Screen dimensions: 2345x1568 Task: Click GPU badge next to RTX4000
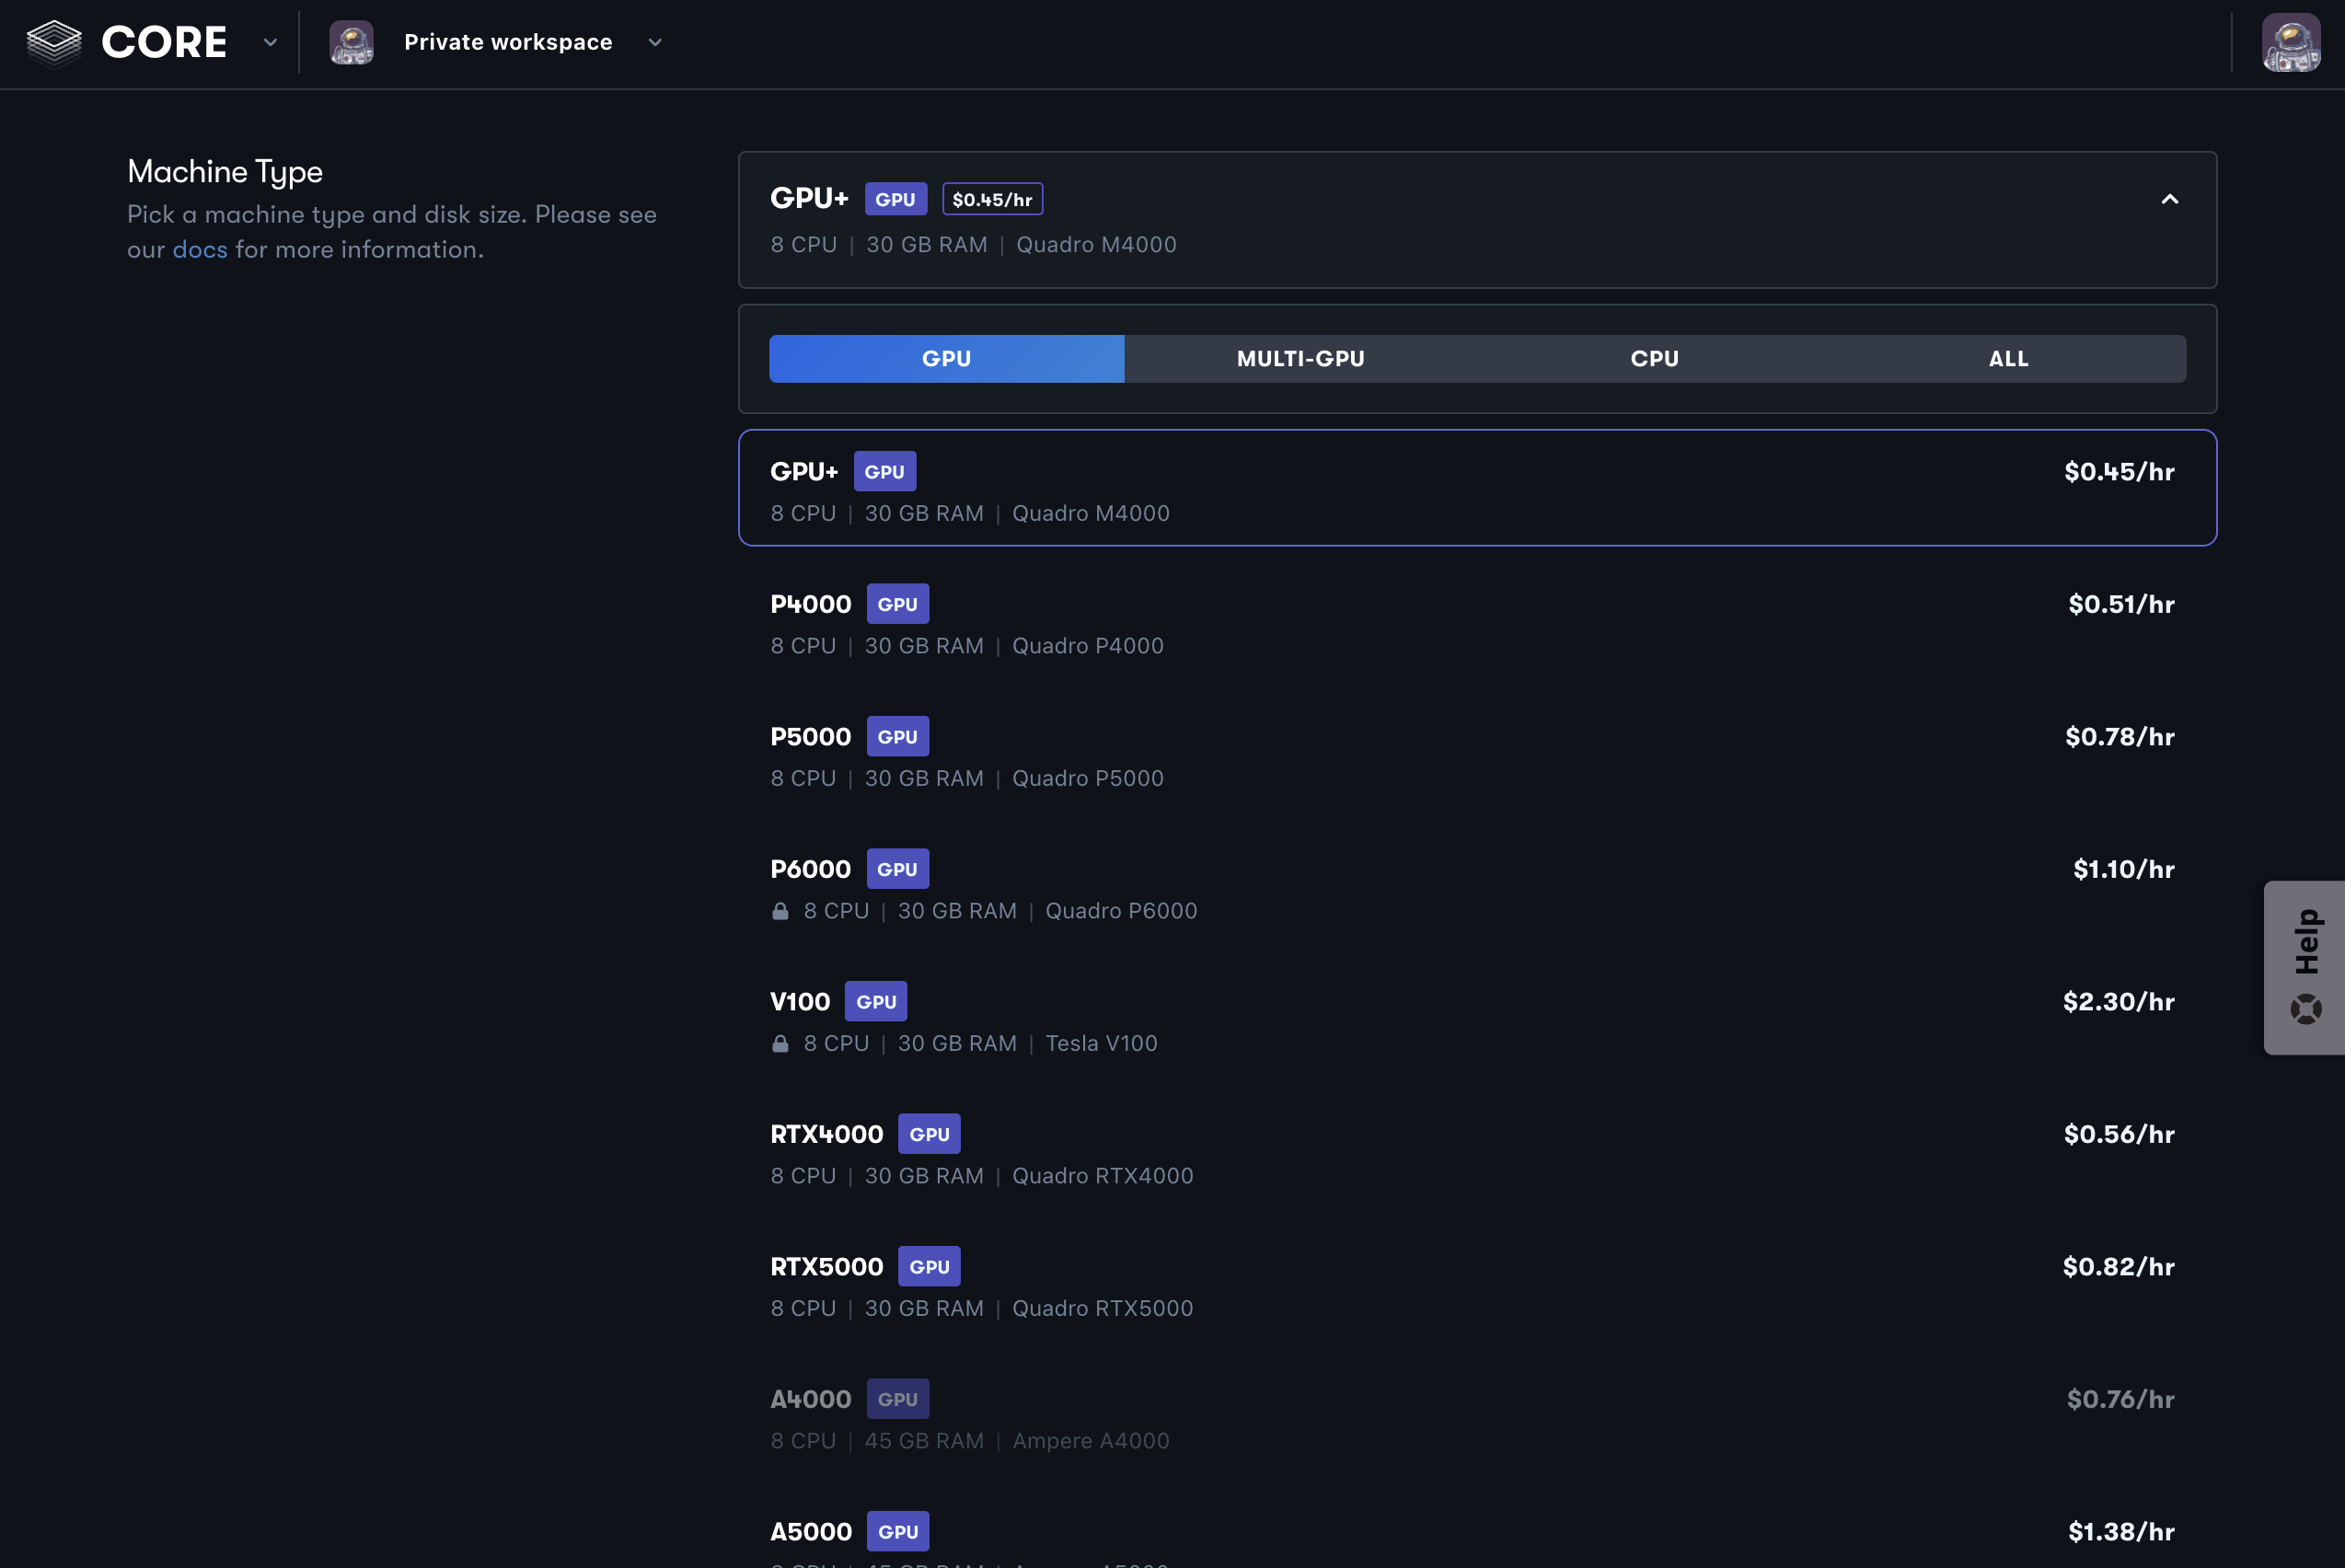point(929,1134)
